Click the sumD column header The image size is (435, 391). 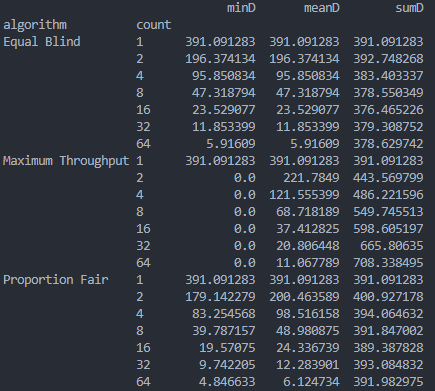409,8
